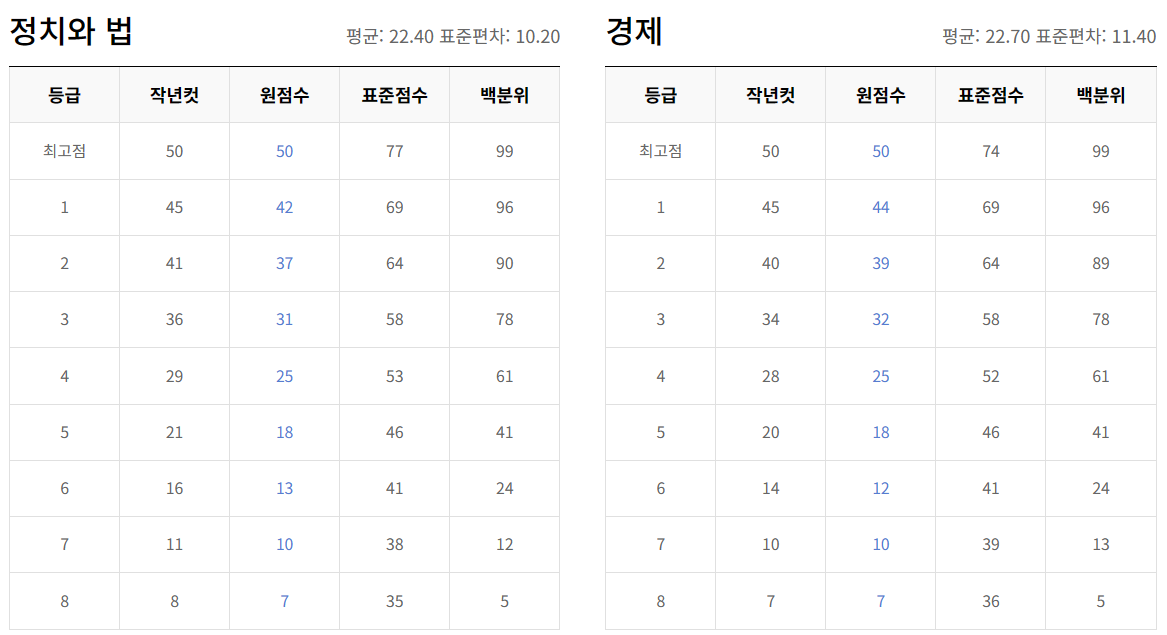Select 작년컷 '41' in 정치와 법 grade 2
Viewport: 1167px width, 635px height.
[x=174, y=264]
